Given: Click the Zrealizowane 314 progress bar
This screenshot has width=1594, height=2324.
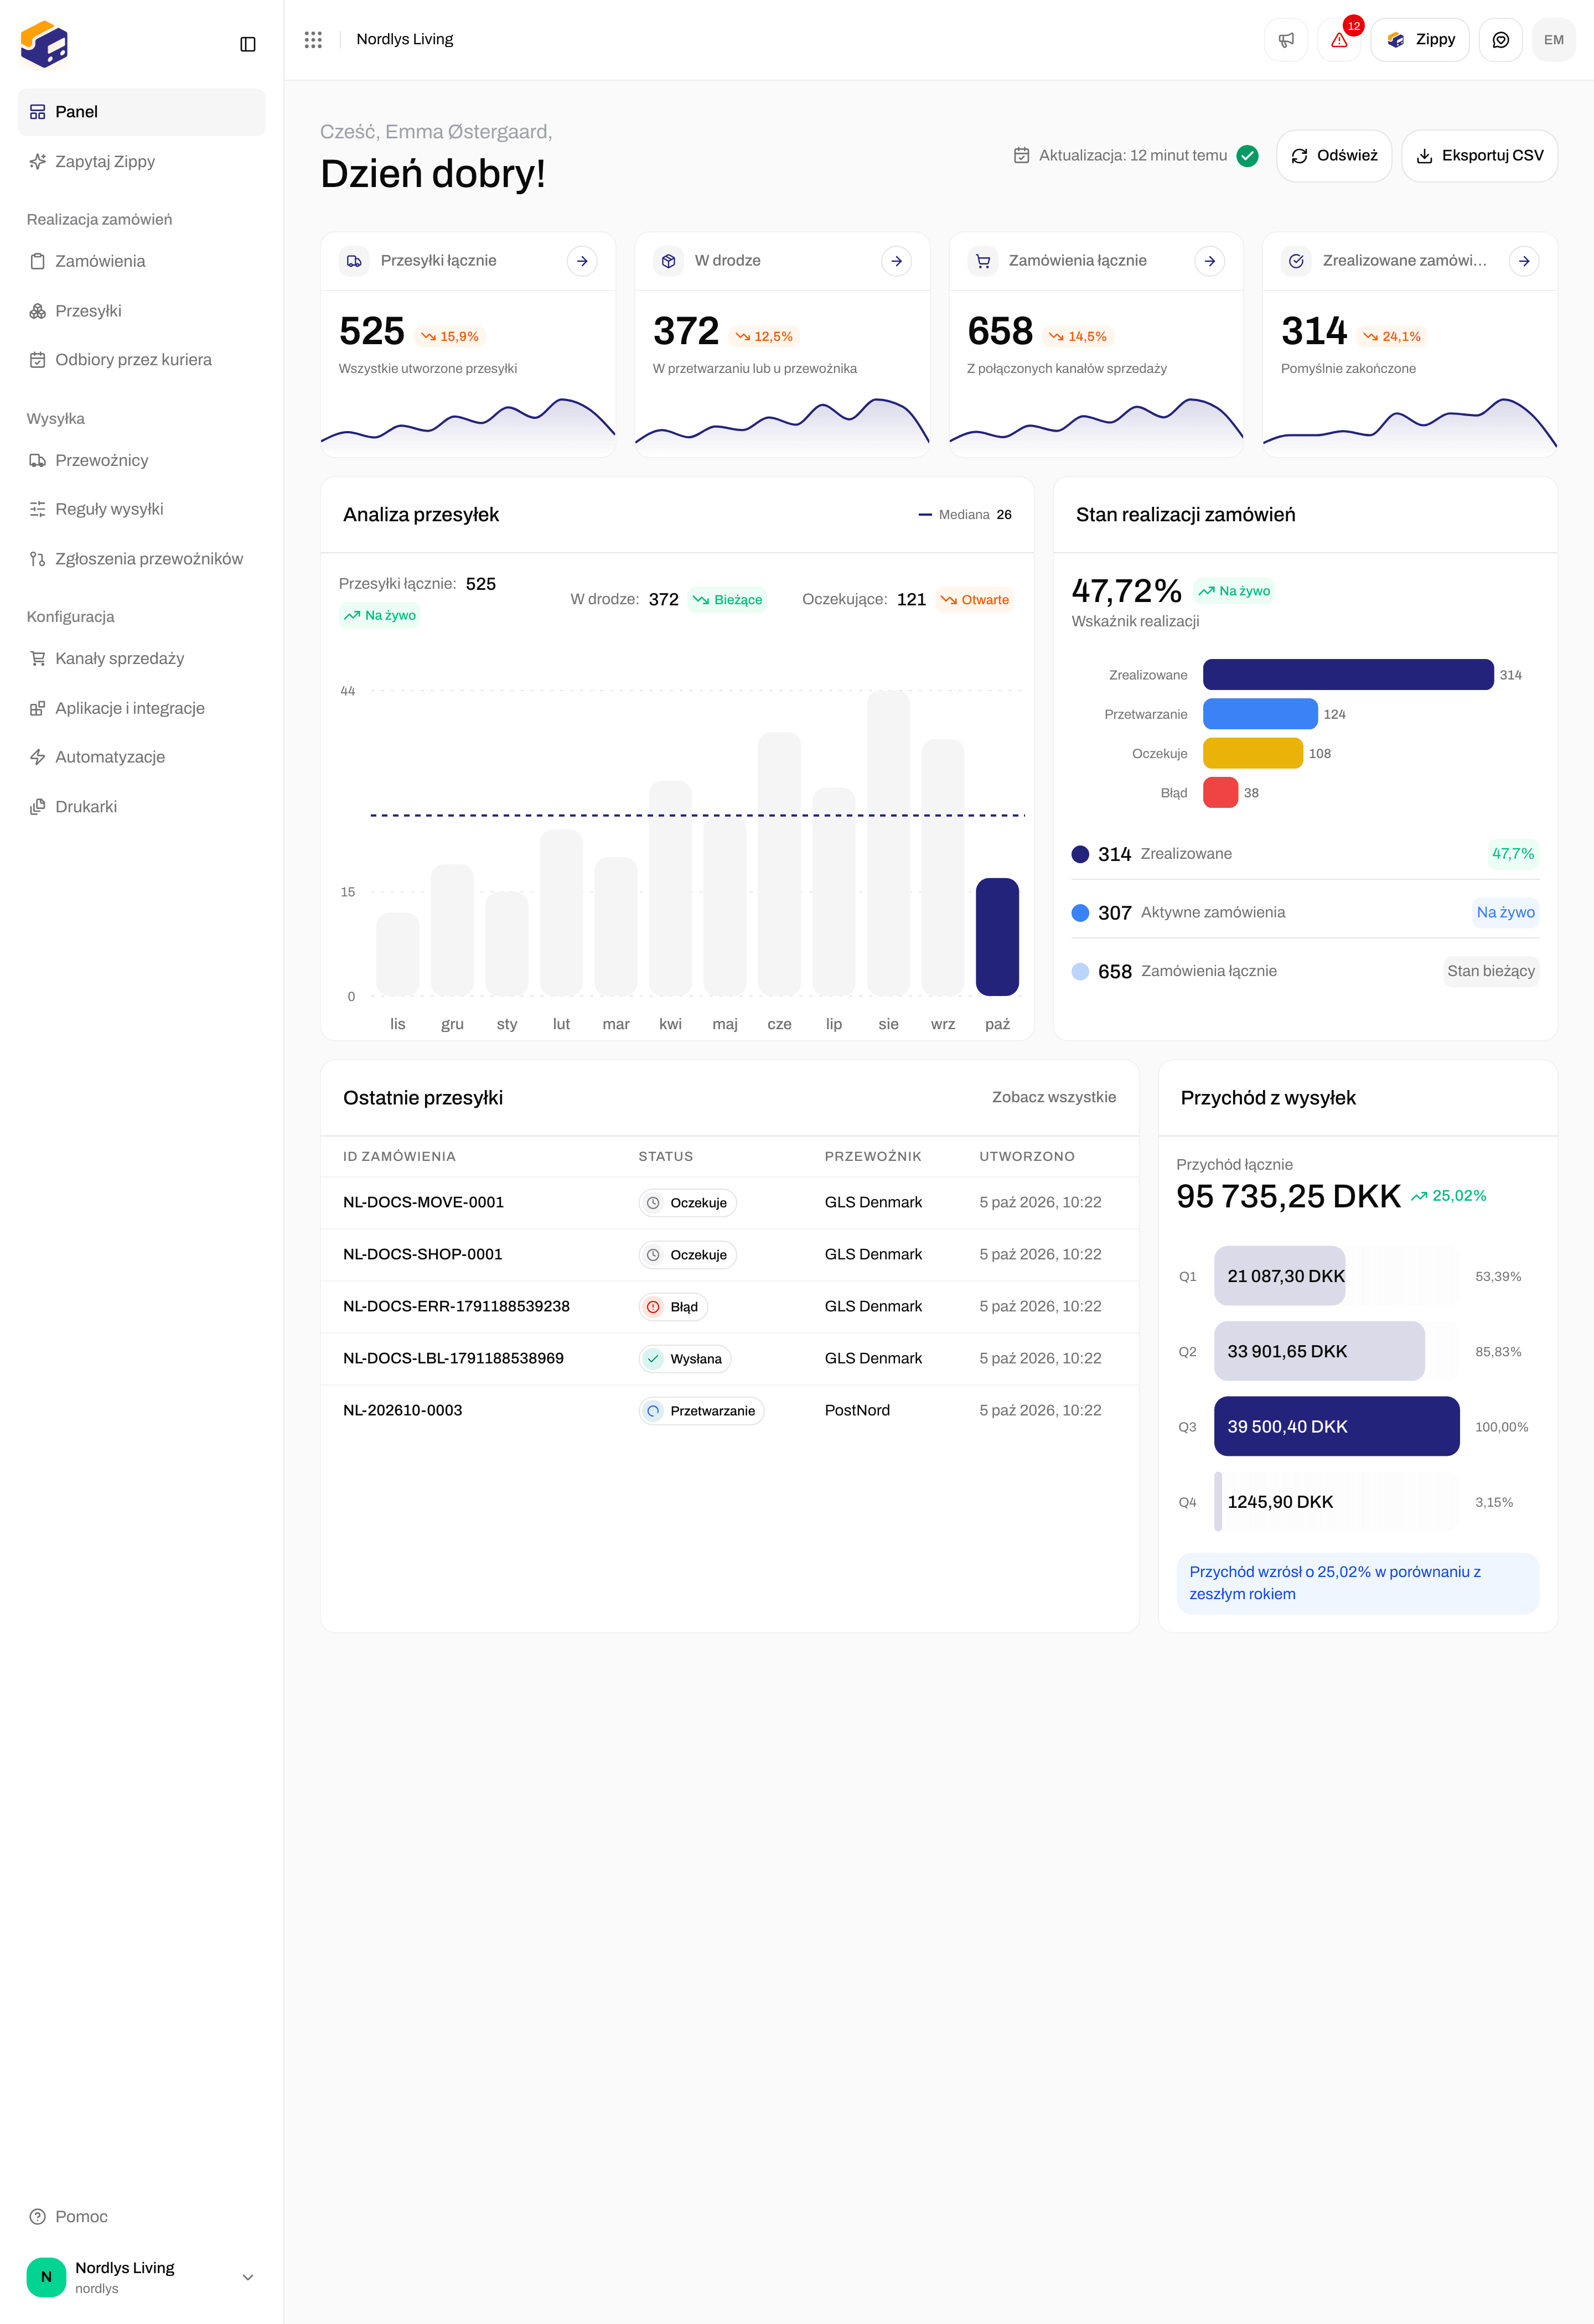Looking at the screenshot, I should (x=1347, y=675).
